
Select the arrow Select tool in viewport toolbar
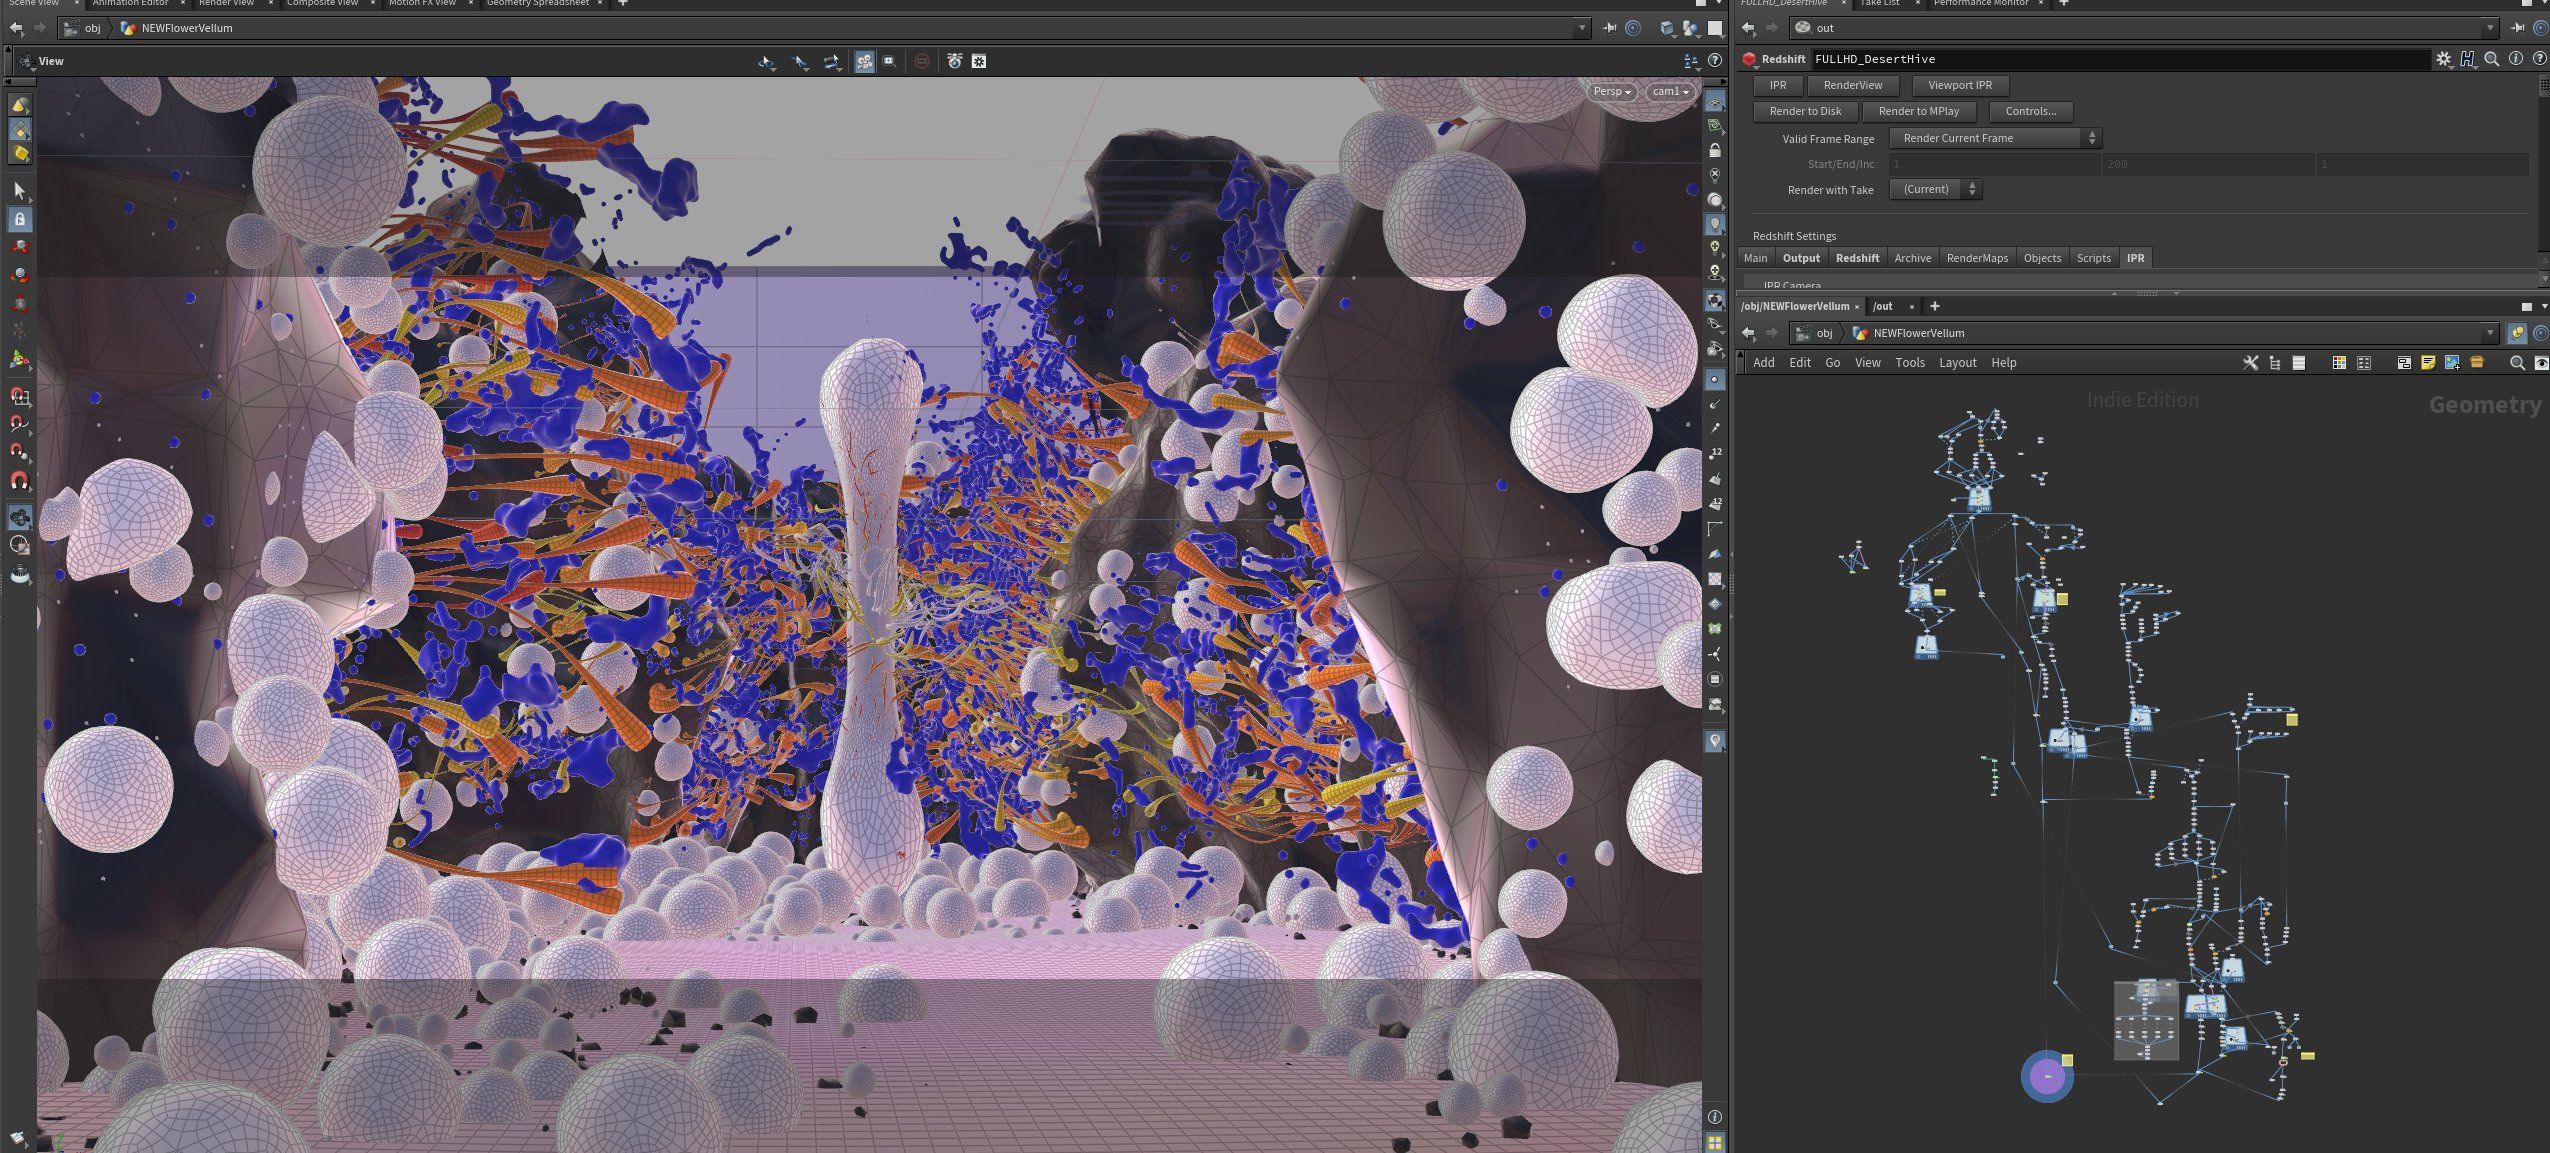point(19,190)
